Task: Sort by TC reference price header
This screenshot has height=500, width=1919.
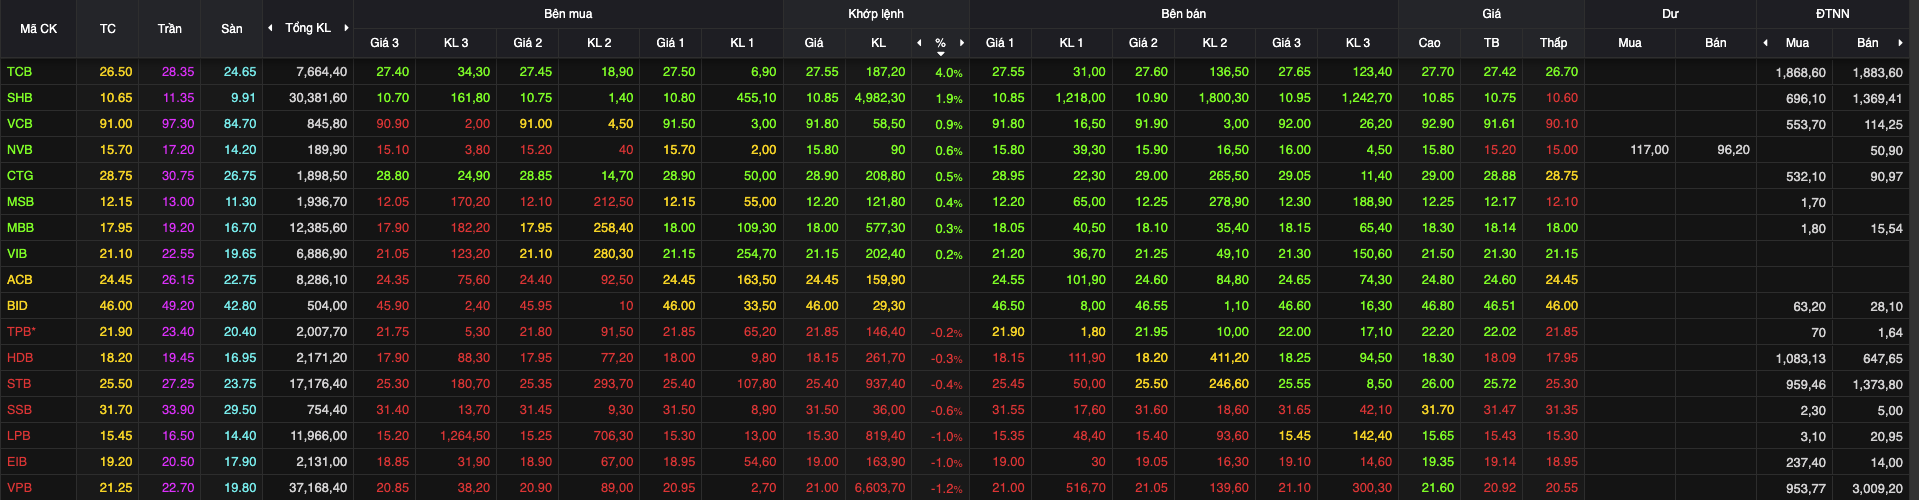Action: [108, 29]
